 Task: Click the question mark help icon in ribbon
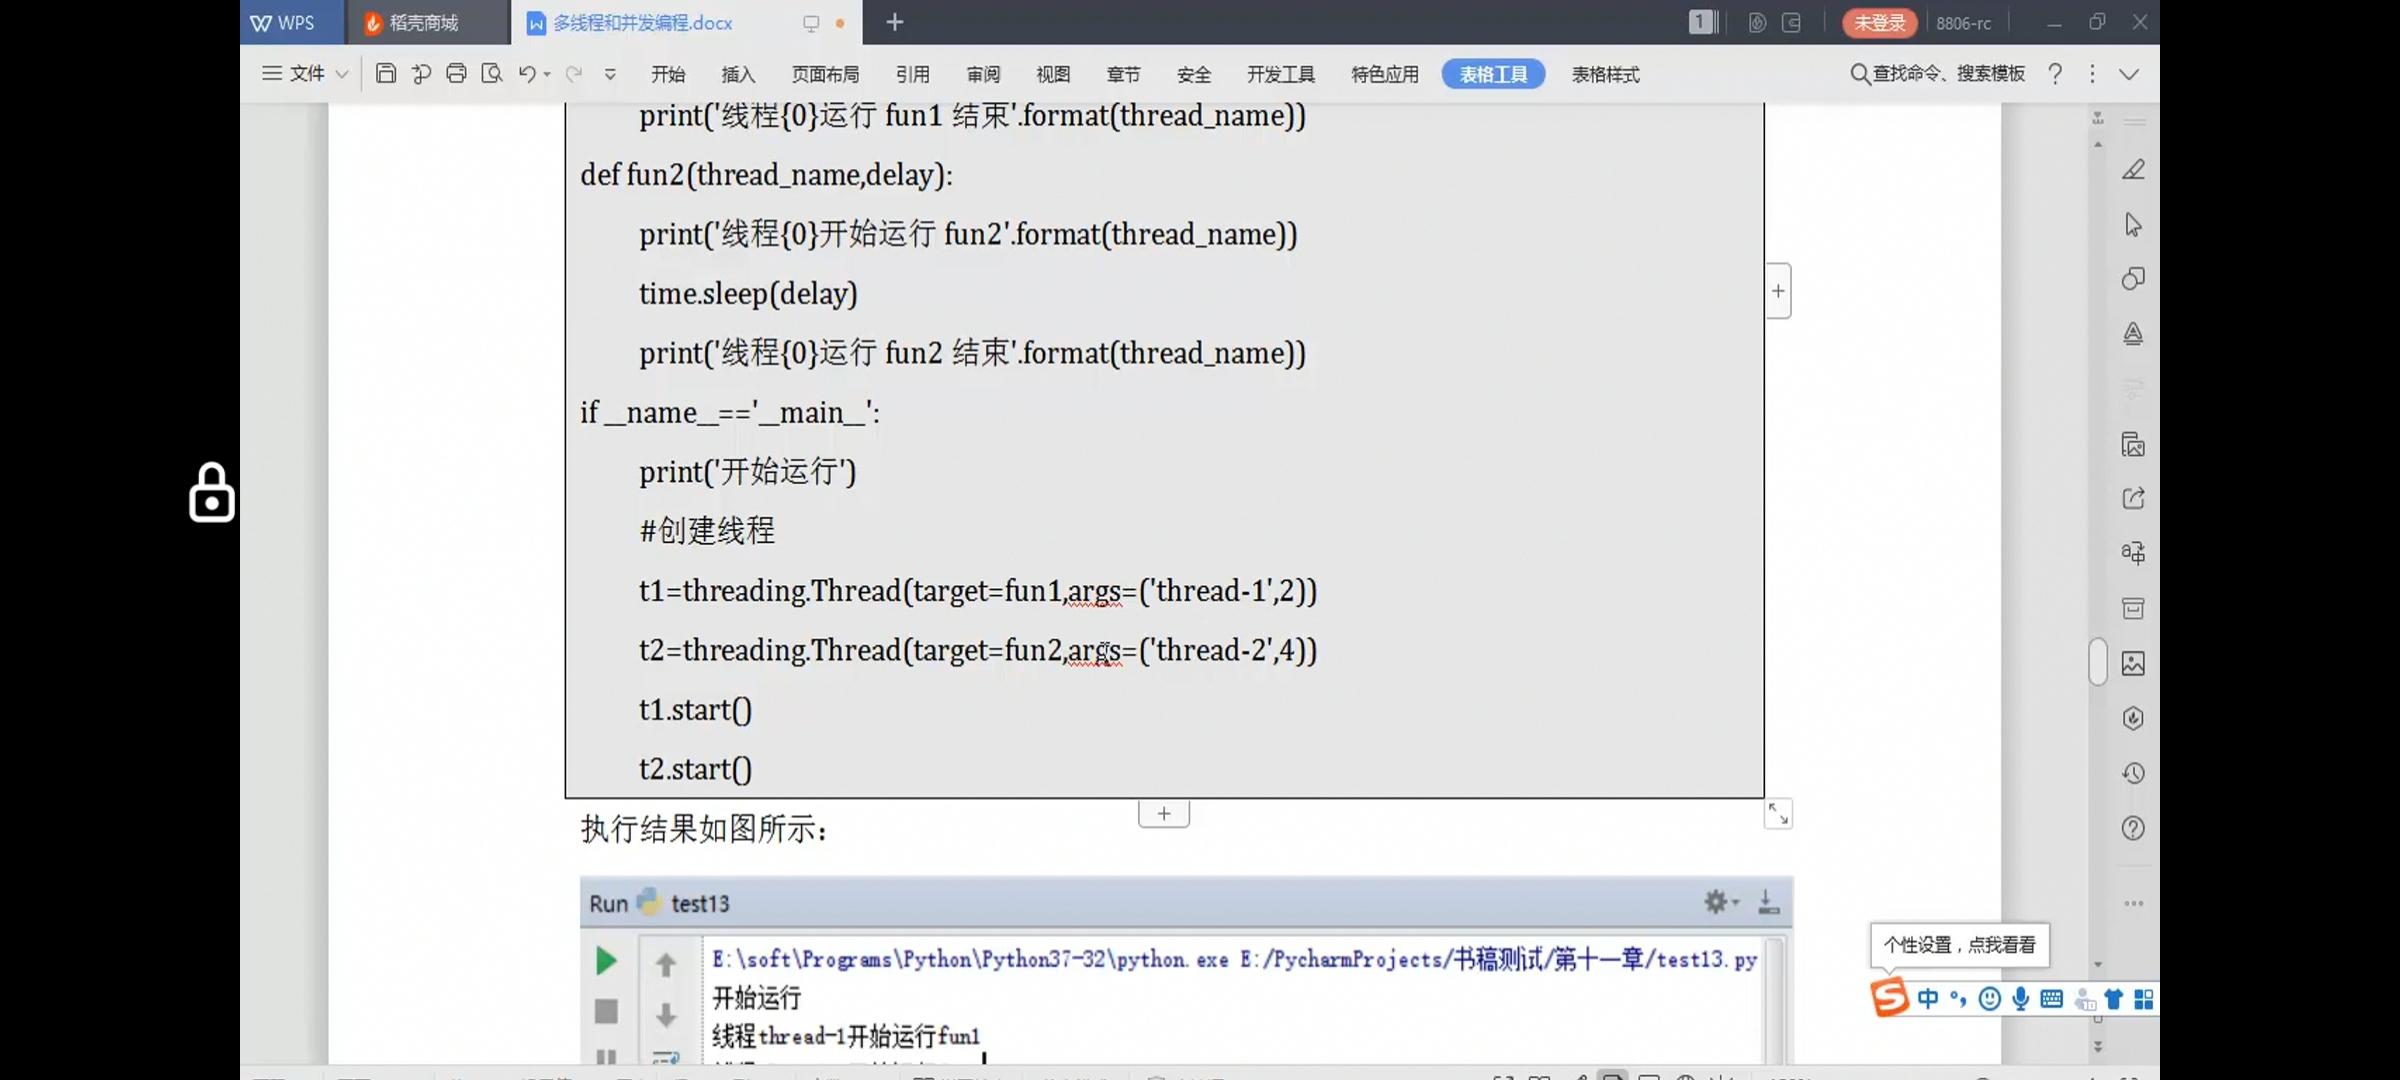coord(2055,73)
